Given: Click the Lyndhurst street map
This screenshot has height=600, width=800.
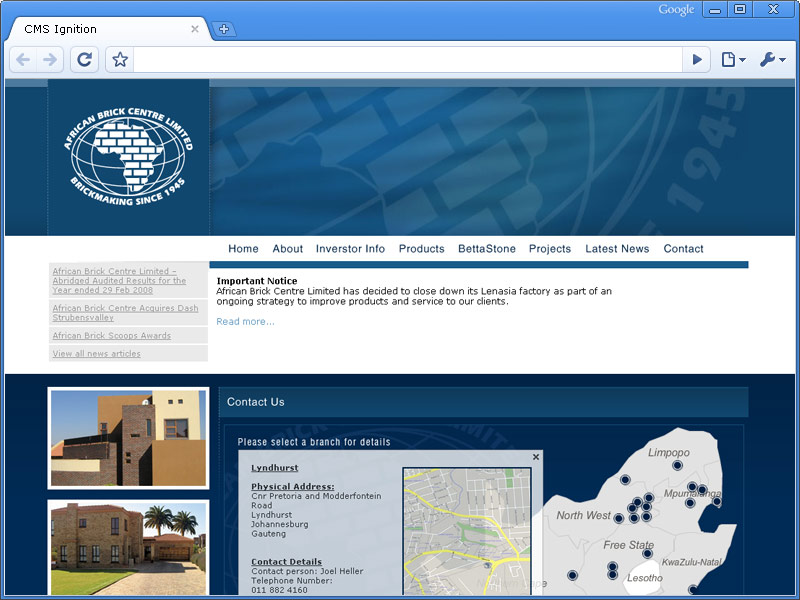Looking at the screenshot, I should [467, 531].
